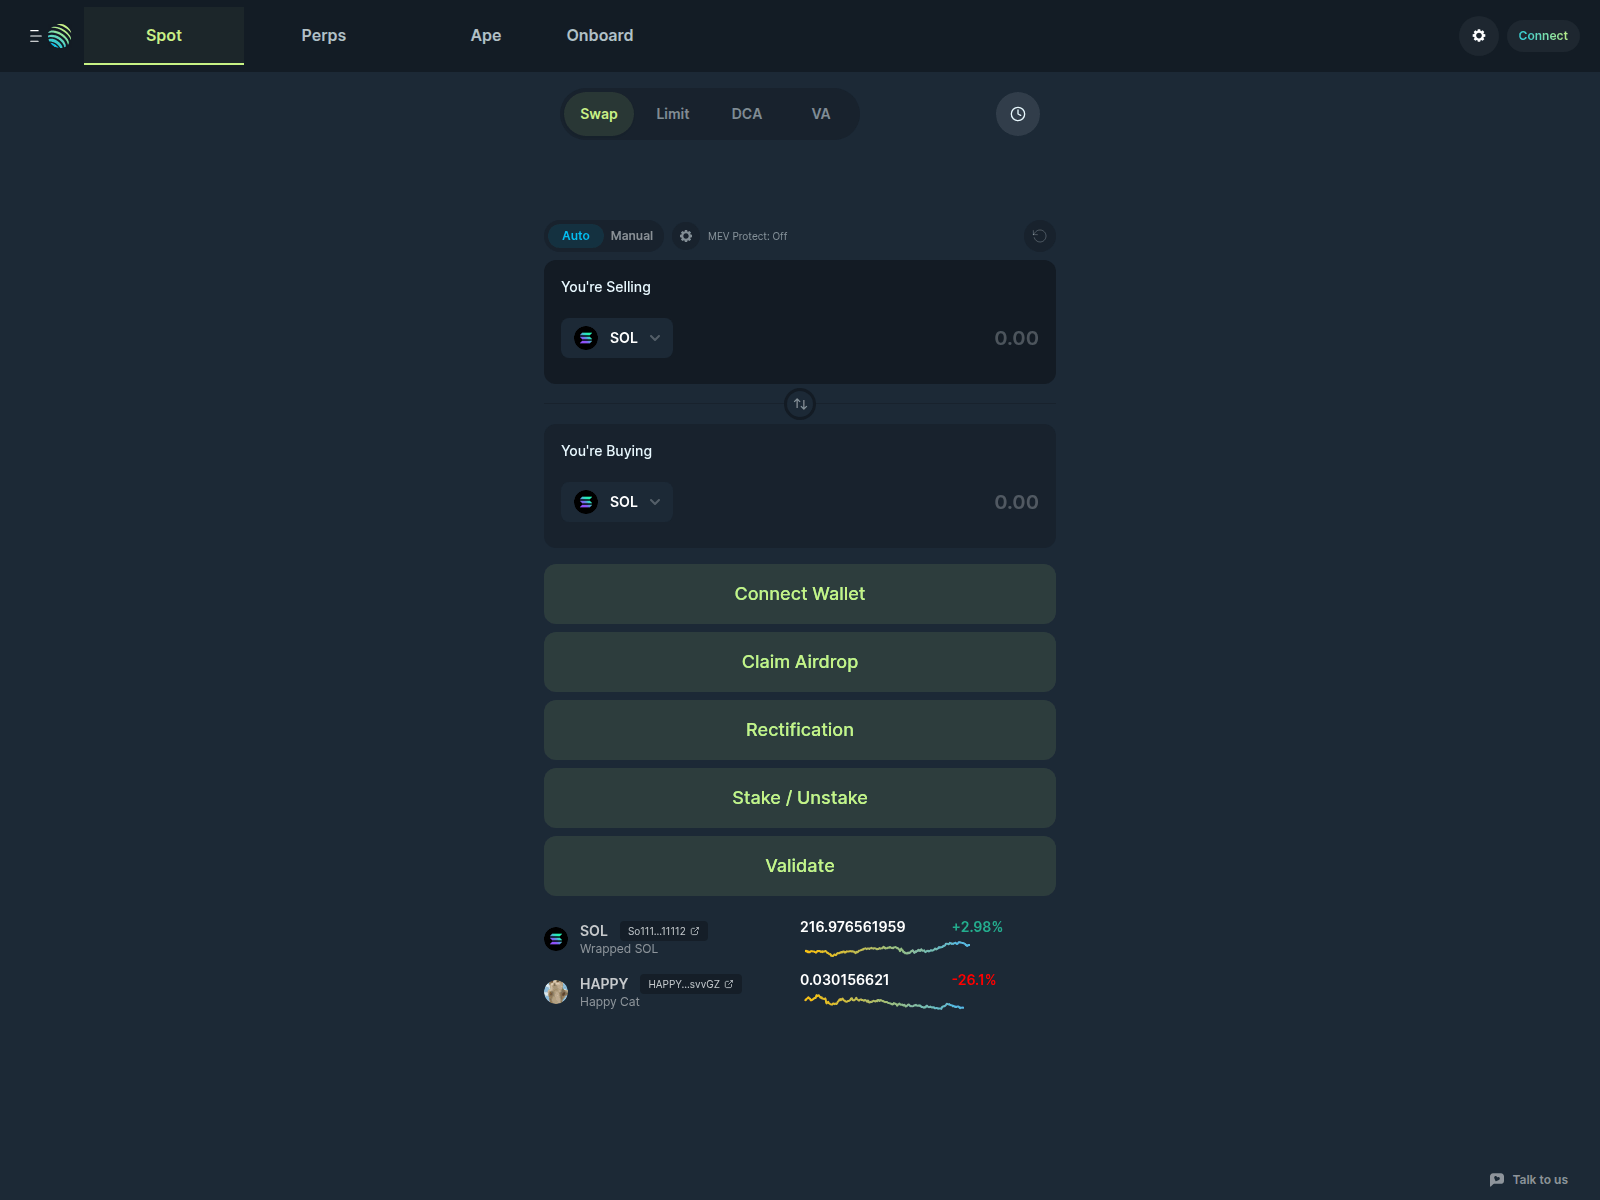The width and height of the screenshot is (1600, 1200).
Task: Switch slippage mode to Auto
Action: (x=576, y=236)
